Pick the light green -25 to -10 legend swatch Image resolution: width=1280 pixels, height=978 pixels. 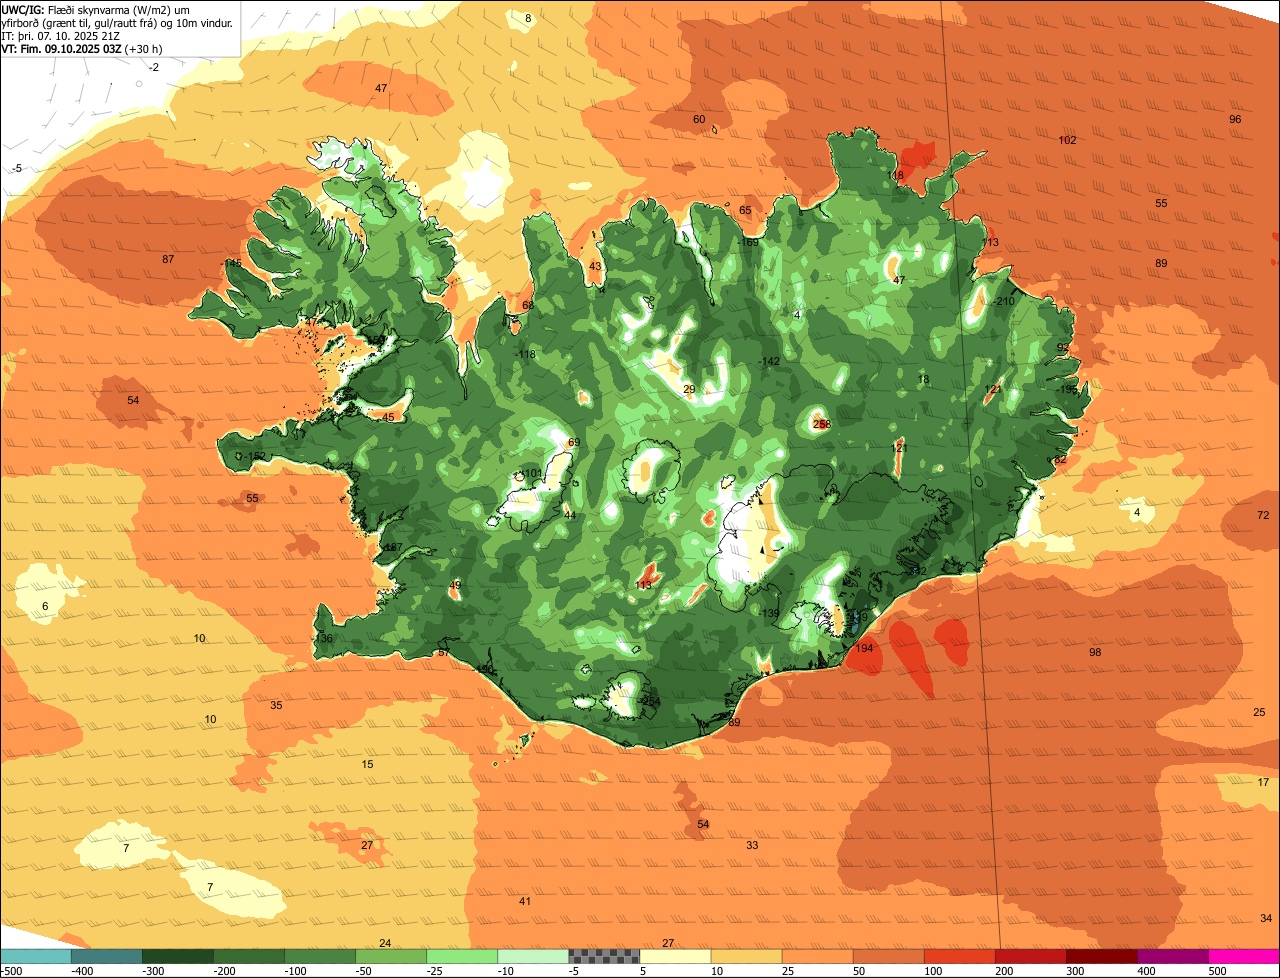[x=462, y=956]
